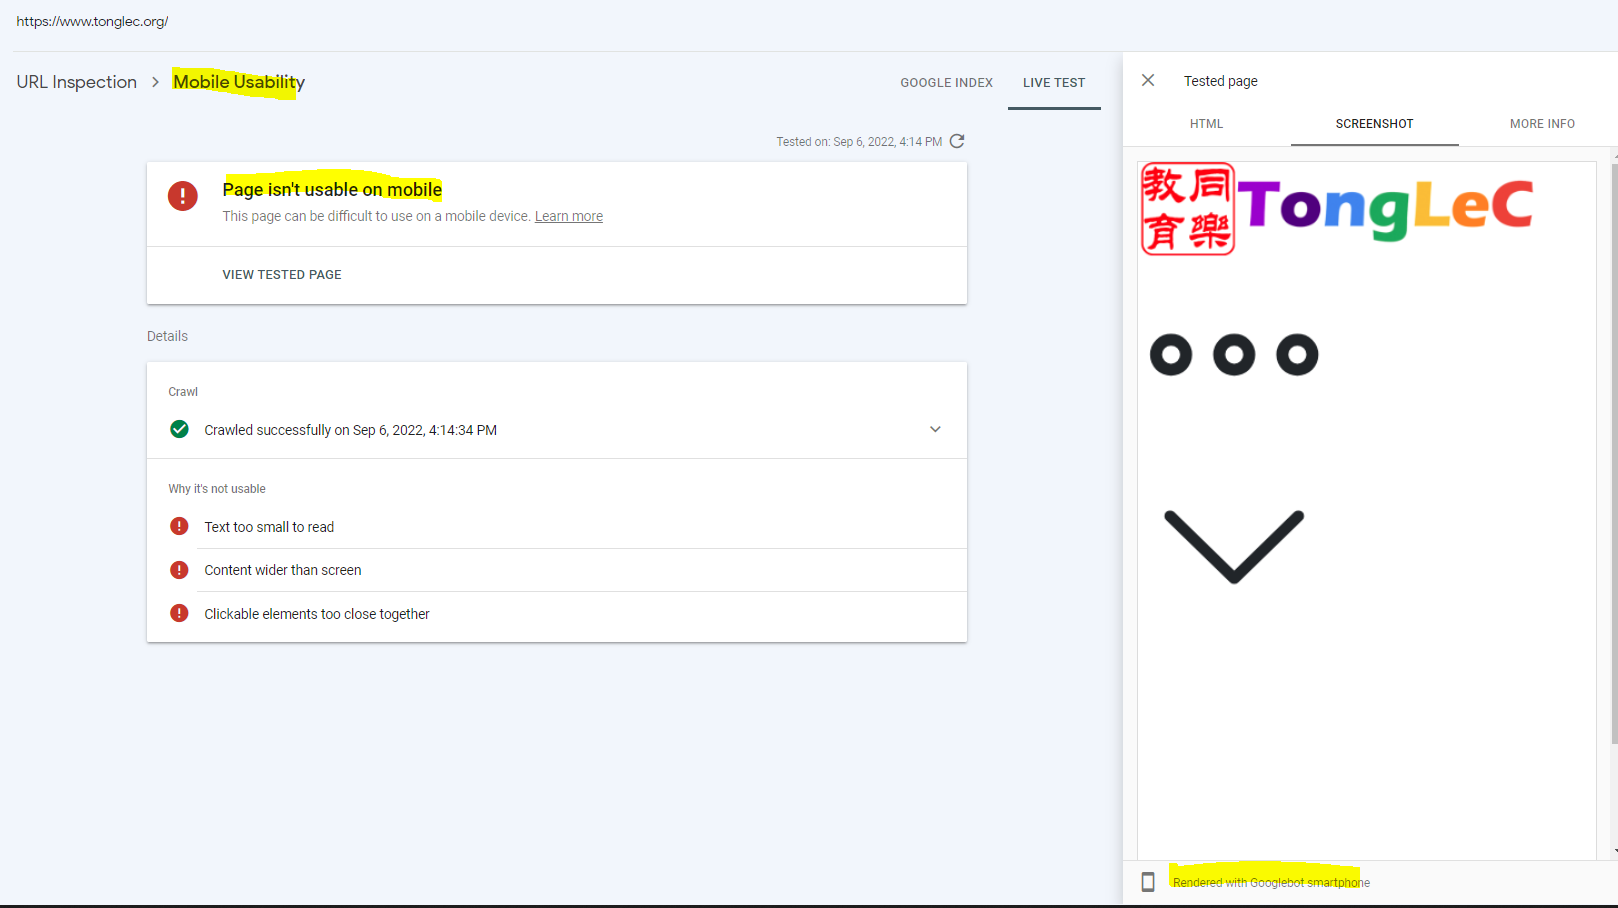
Task: Expand the Crawl details chevron
Action: click(x=935, y=429)
